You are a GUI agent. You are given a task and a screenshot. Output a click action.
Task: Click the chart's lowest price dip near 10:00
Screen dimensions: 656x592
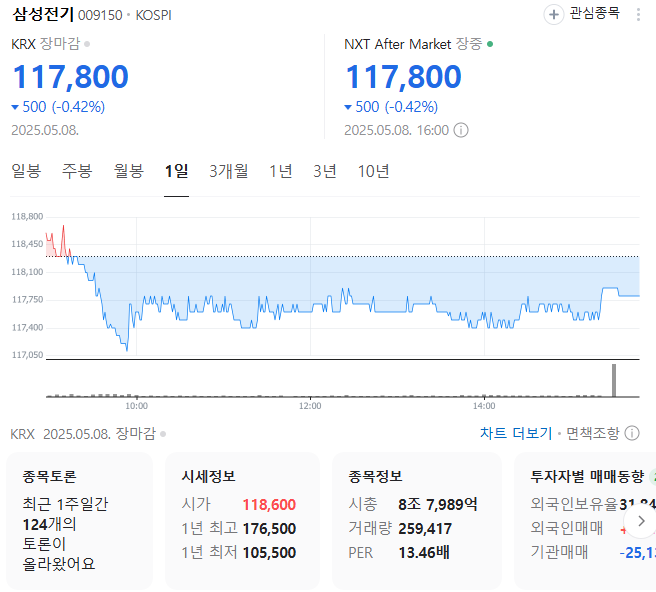tap(127, 348)
